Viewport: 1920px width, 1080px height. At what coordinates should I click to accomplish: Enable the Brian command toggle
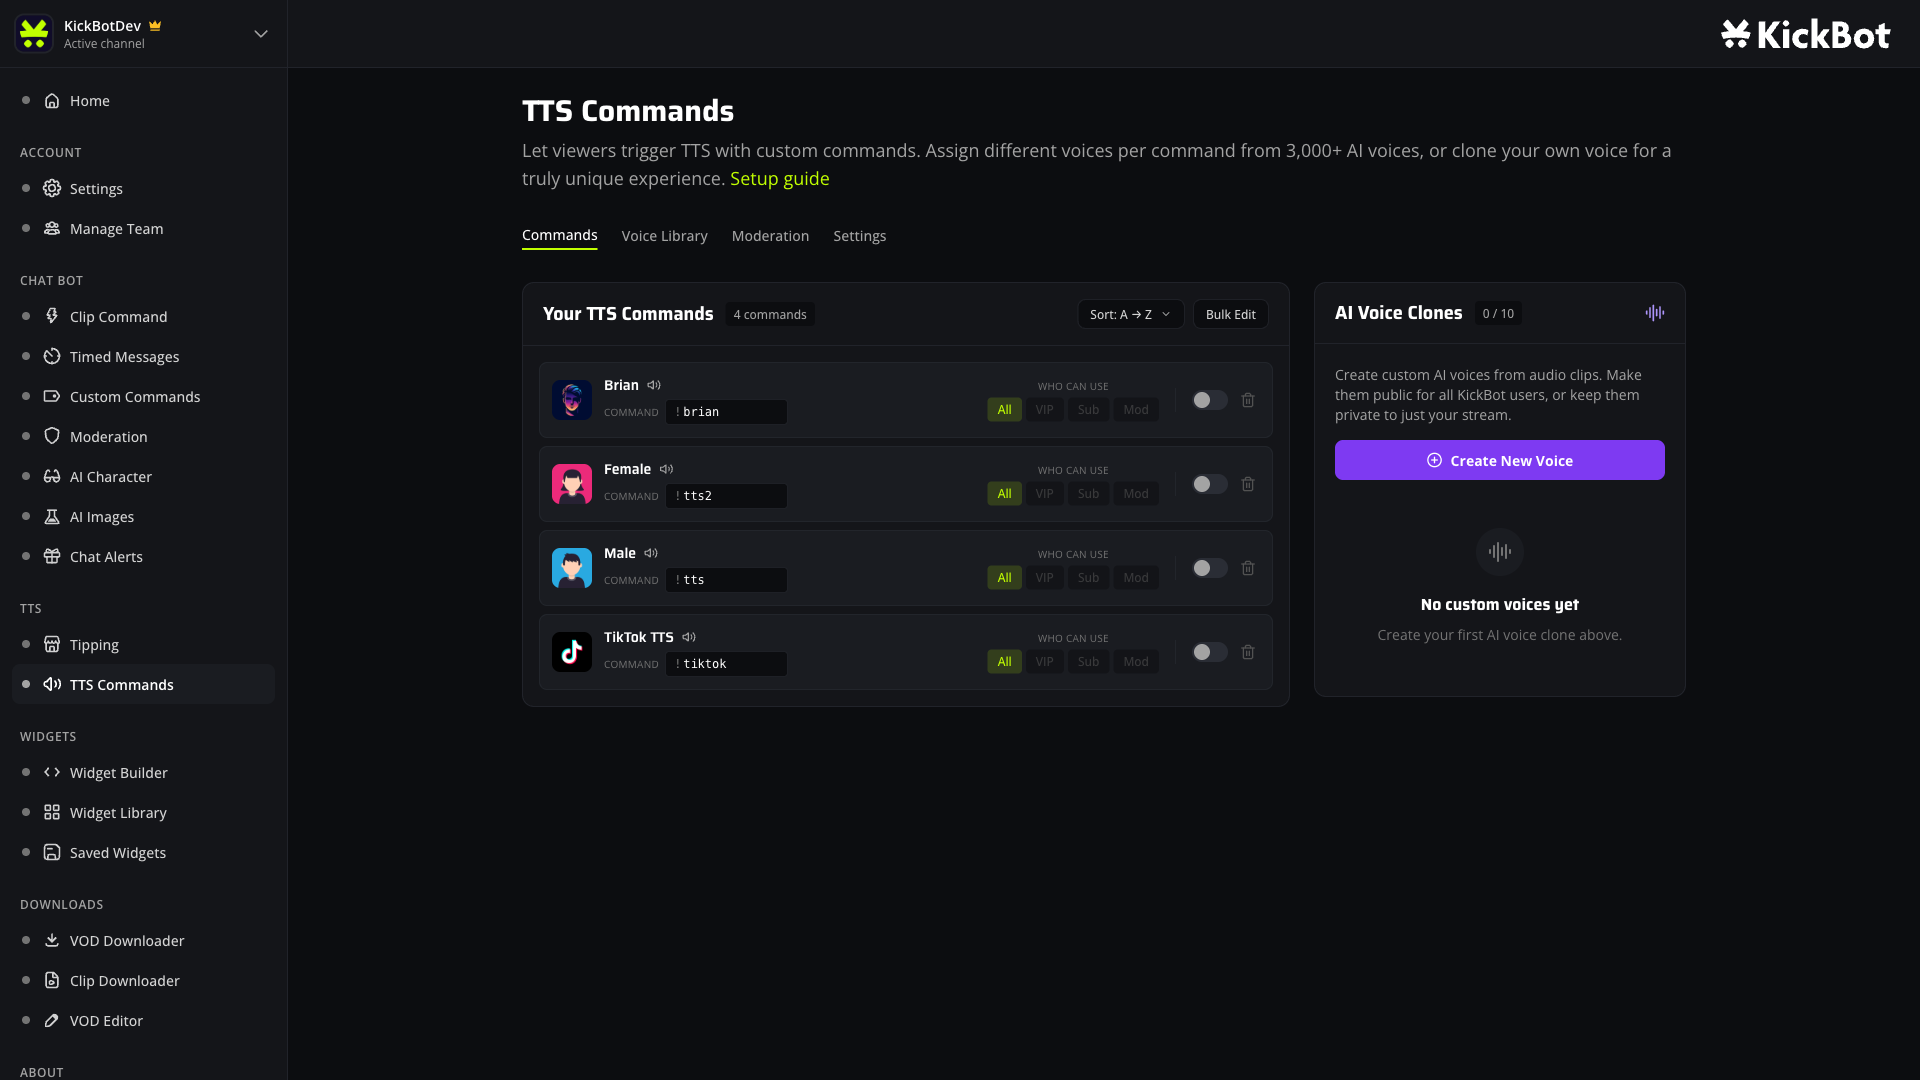point(1209,400)
